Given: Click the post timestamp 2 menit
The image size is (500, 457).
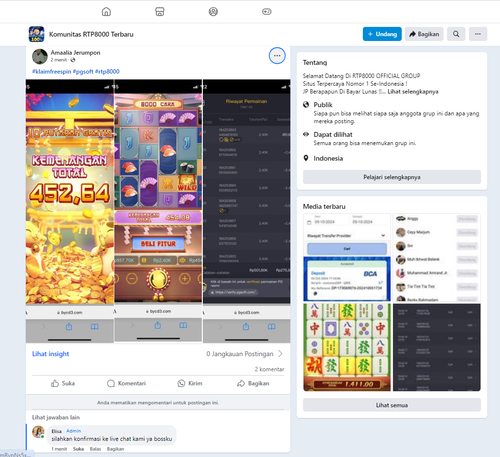Looking at the screenshot, I should click(59, 60).
